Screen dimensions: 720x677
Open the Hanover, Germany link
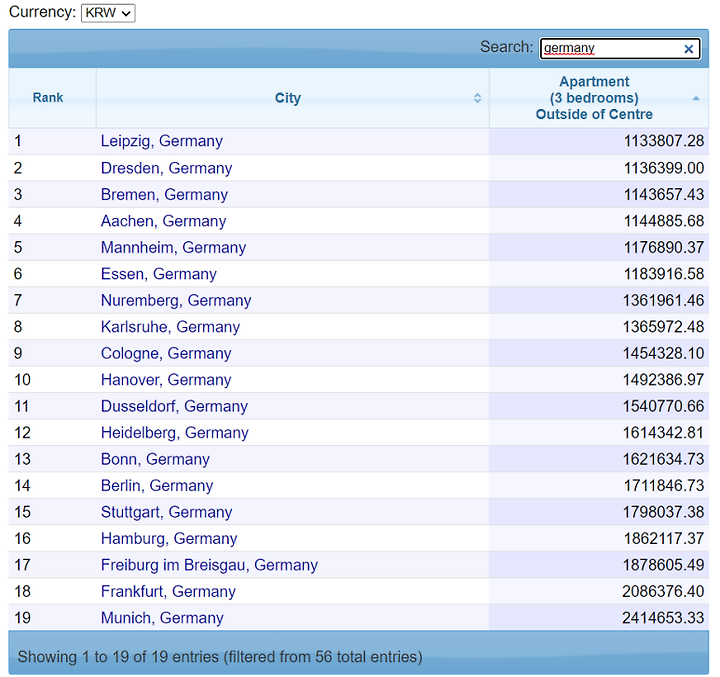point(166,380)
